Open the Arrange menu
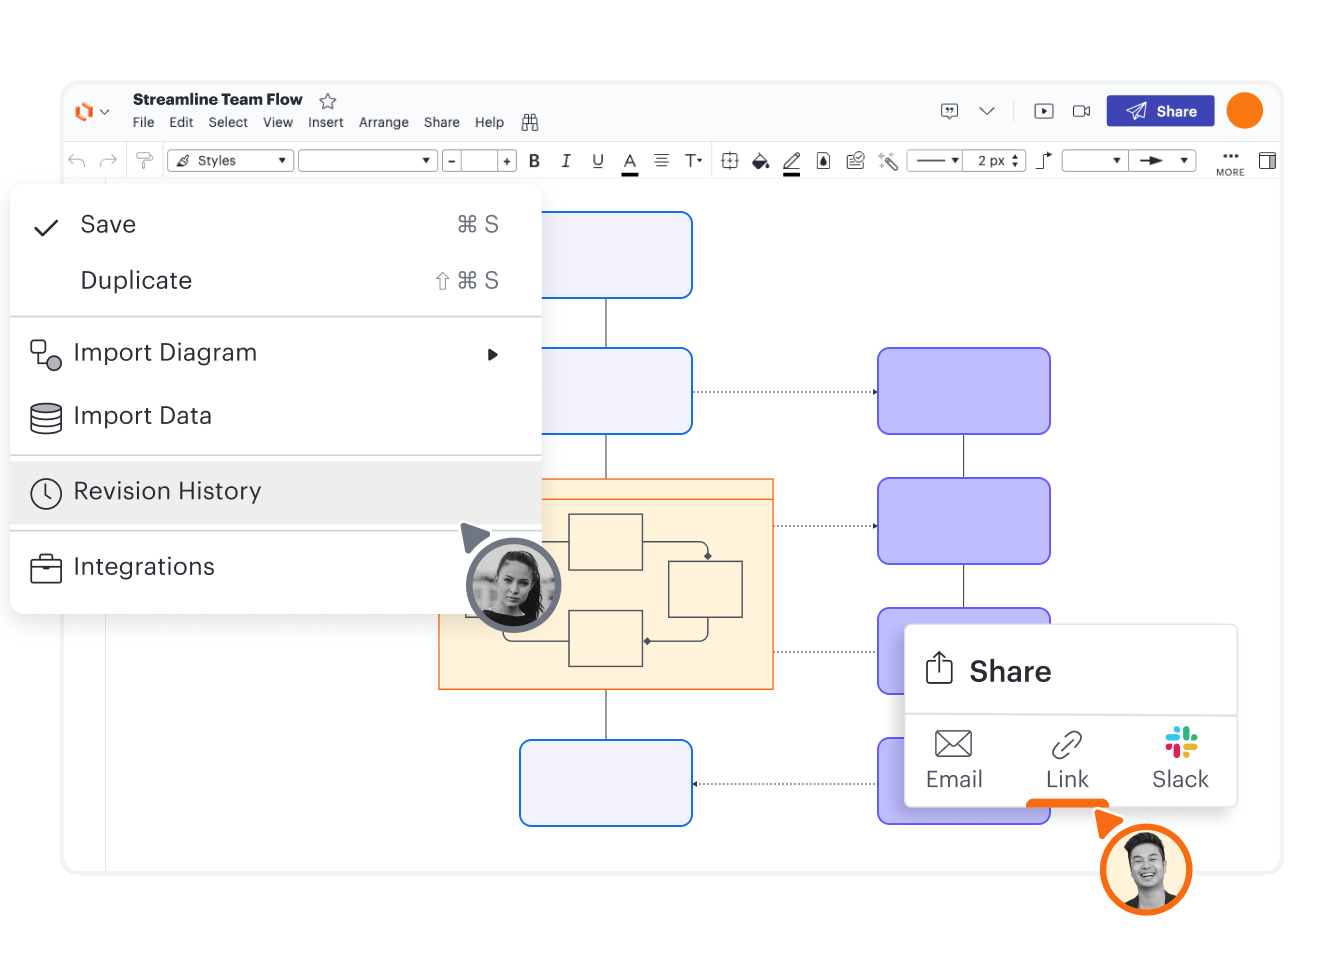Image resolution: width=1344 pixels, height=956 pixels. [383, 123]
